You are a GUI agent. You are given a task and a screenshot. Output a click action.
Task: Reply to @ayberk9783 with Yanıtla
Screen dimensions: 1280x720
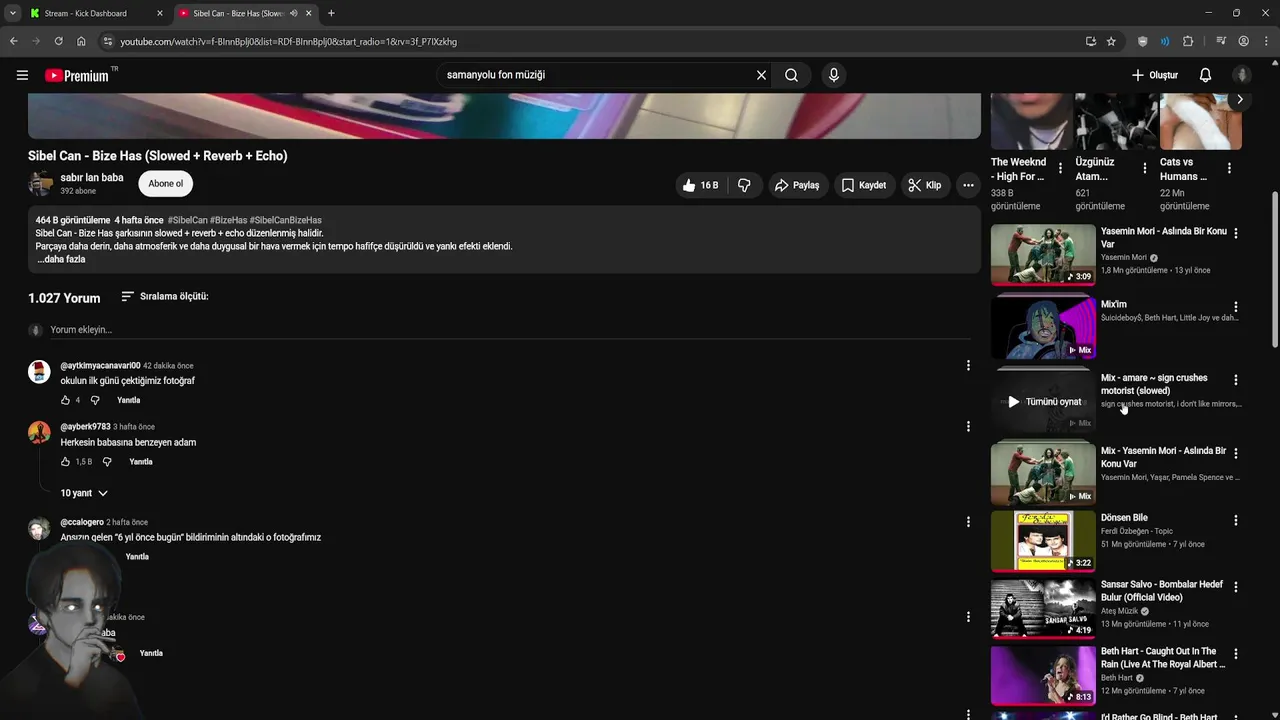point(141,462)
